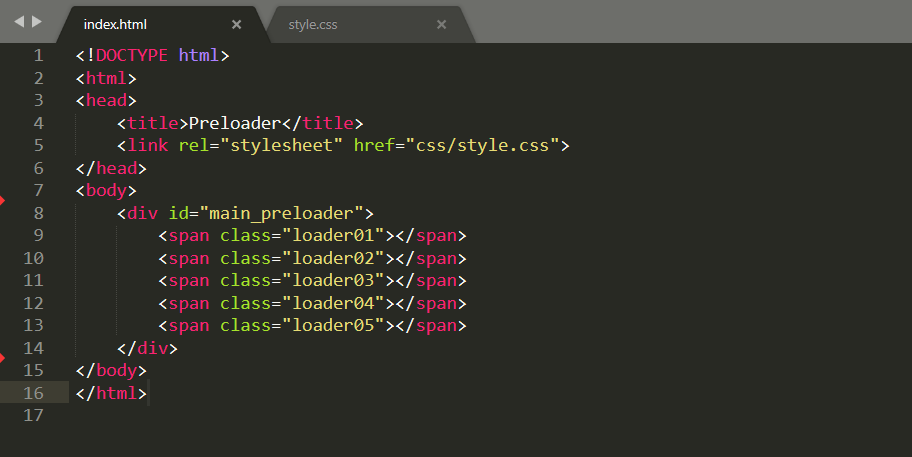The width and height of the screenshot is (912, 457).
Task: Switch to the style.css tab
Action: pos(313,24)
